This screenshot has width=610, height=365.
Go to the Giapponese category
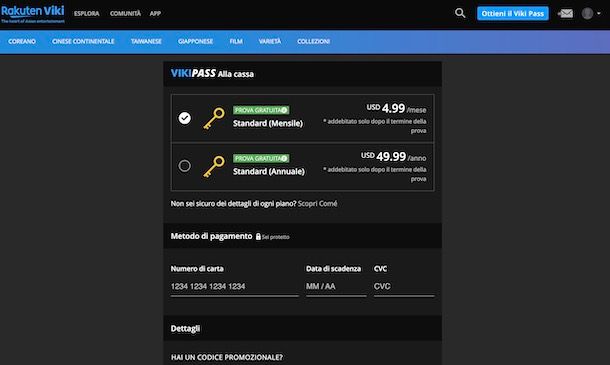[x=195, y=41]
